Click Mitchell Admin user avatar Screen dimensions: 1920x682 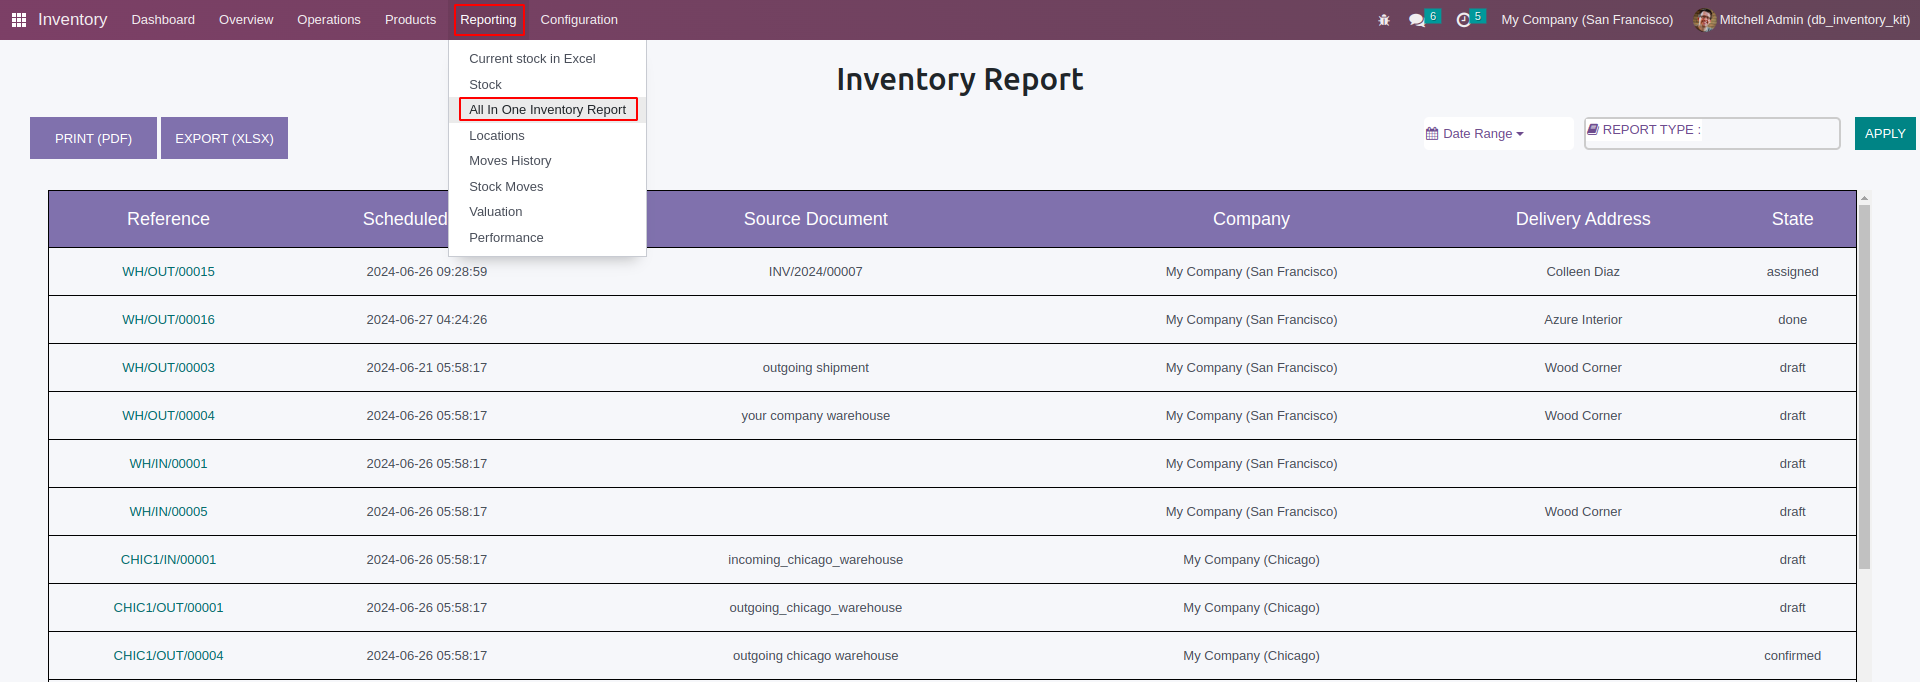1704,20
